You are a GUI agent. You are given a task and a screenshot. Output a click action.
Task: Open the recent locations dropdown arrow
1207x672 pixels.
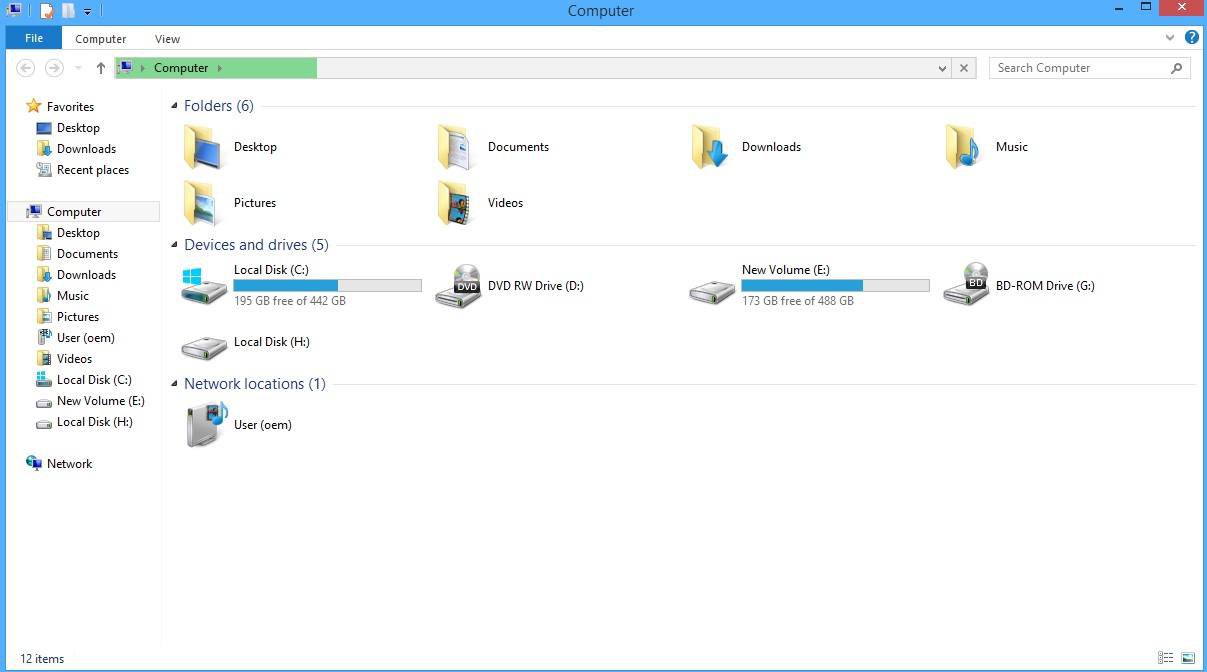tap(78, 68)
